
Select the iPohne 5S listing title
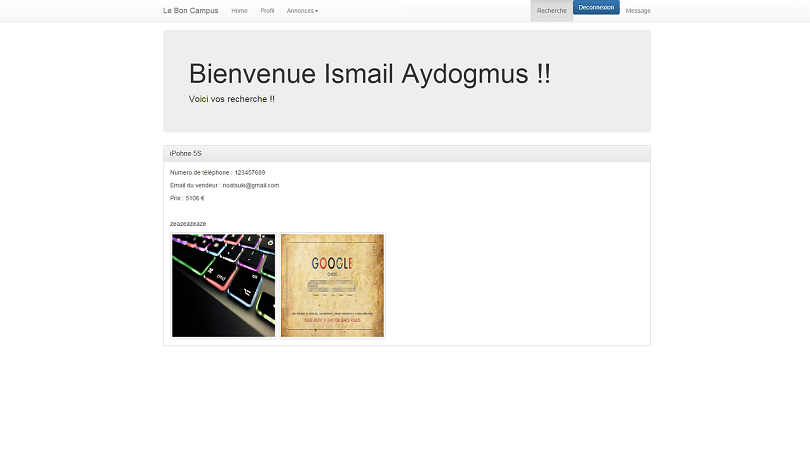coord(185,153)
